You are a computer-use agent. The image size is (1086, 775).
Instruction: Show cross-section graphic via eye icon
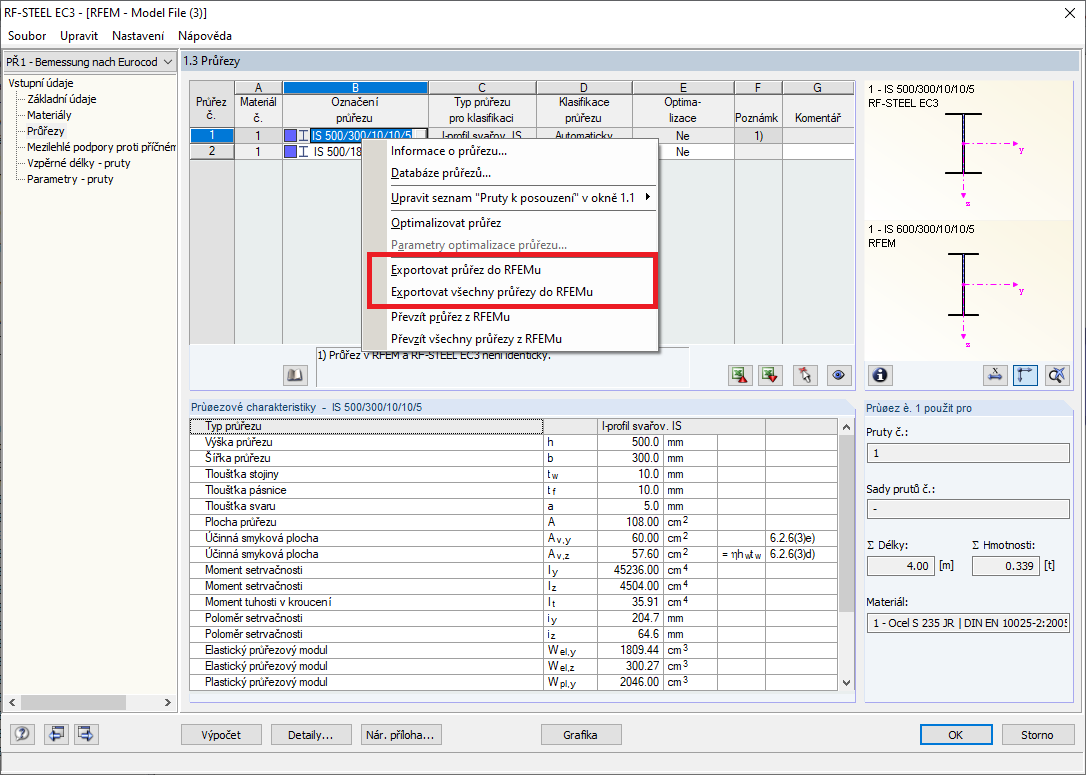pos(839,375)
